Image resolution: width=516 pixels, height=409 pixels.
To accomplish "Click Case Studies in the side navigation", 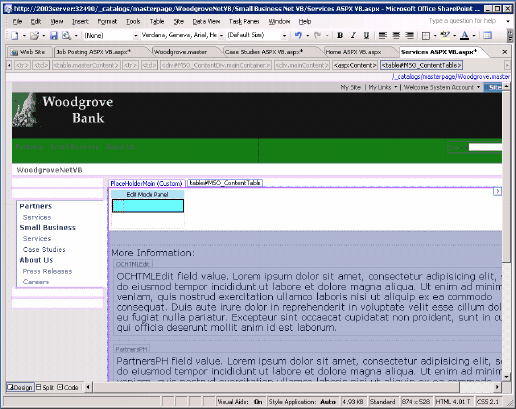I will tap(44, 250).
